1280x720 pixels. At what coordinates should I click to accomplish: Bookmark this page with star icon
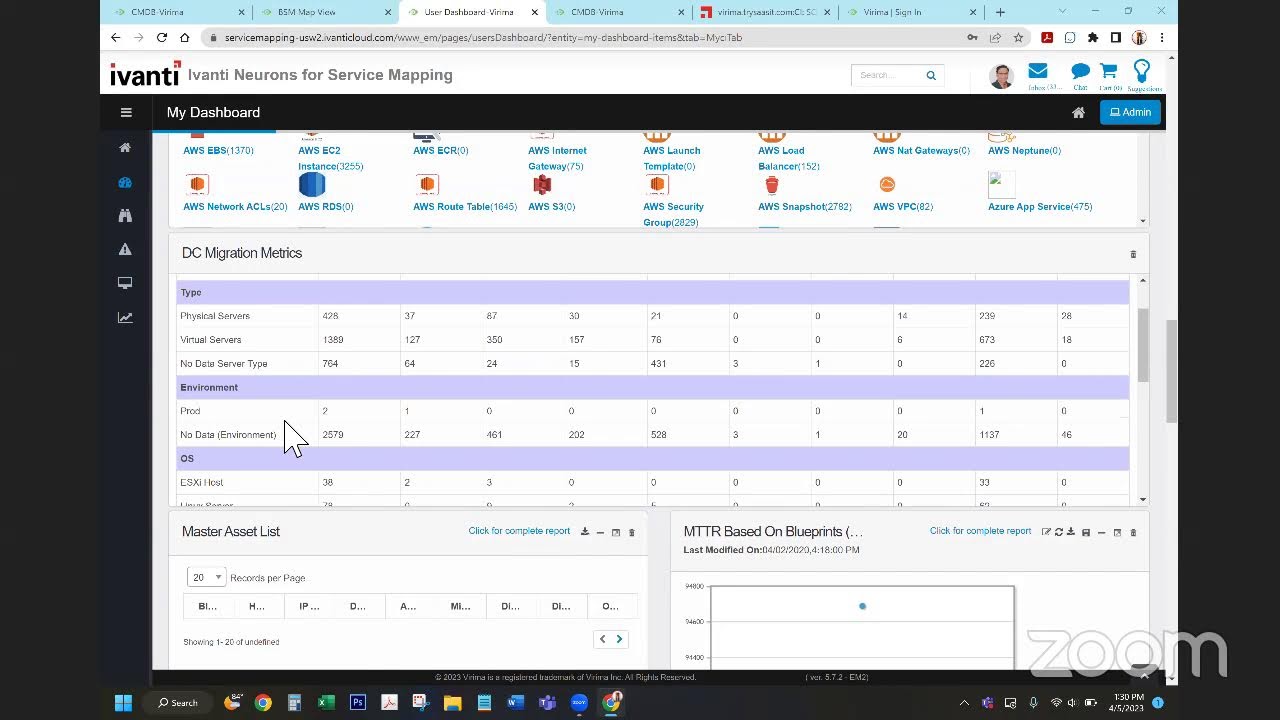point(1018,37)
